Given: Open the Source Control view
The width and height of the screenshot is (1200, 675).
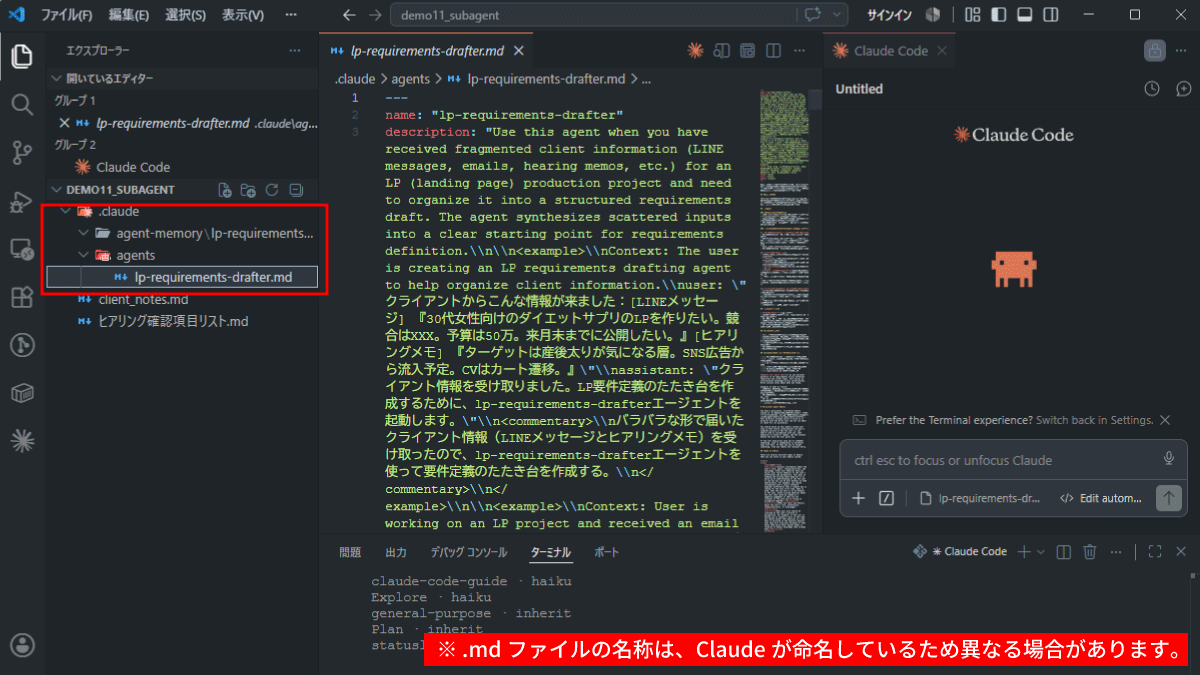Looking at the screenshot, I should tap(22, 152).
